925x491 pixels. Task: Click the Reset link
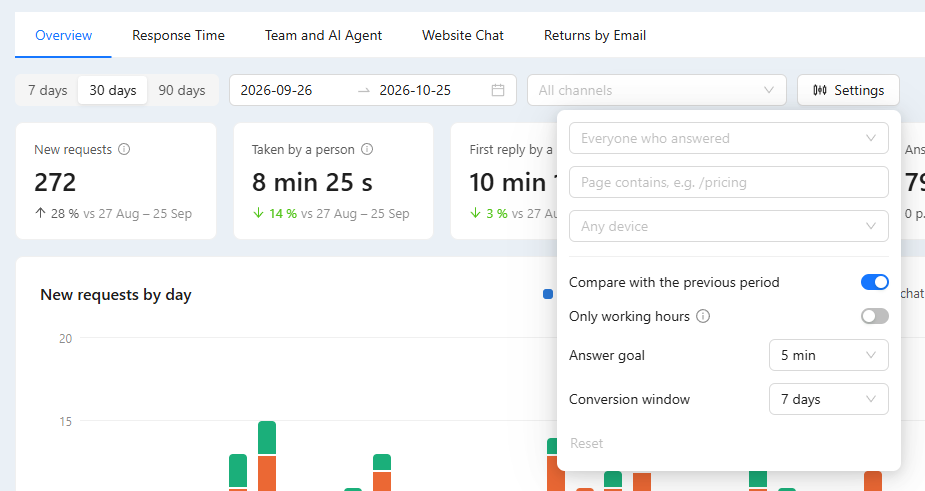[586, 443]
